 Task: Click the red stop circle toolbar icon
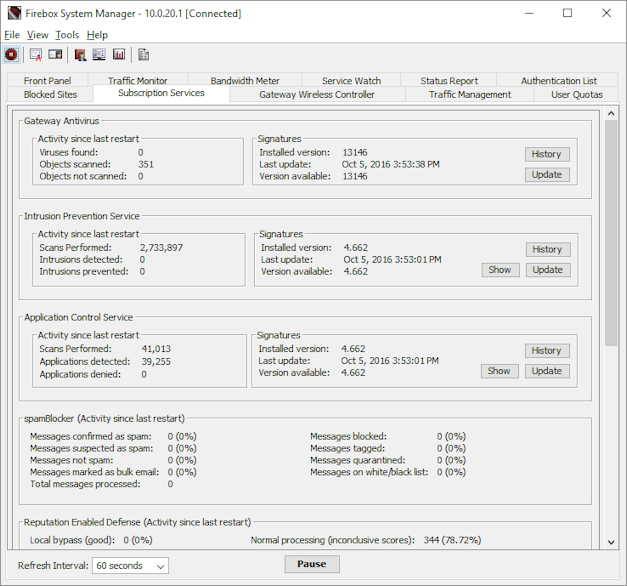pyautogui.click(x=11, y=55)
